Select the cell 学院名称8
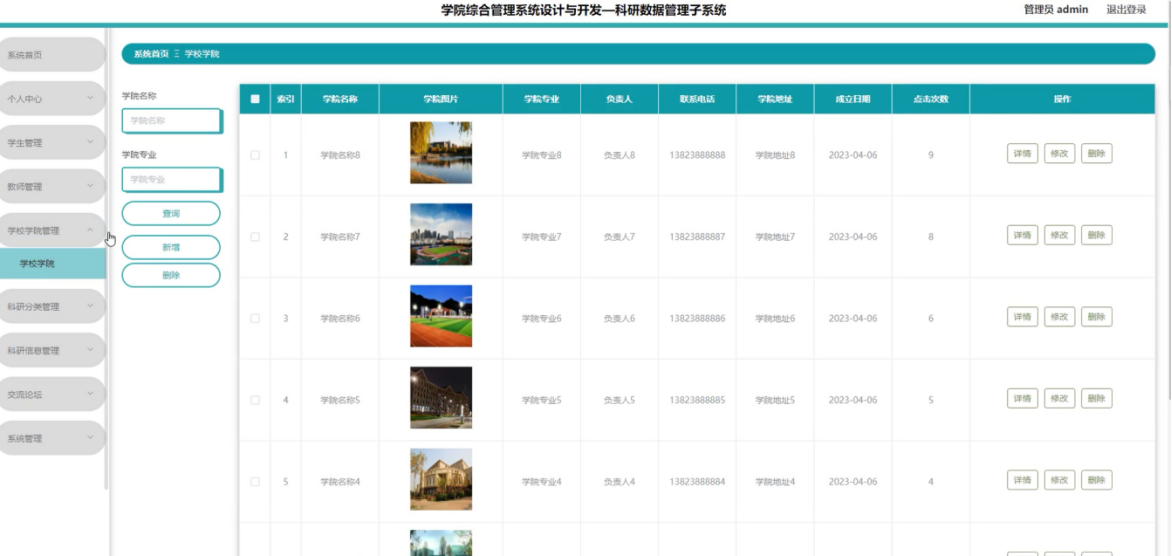Viewport: 1172px width, 556px height. tap(340, 155)
